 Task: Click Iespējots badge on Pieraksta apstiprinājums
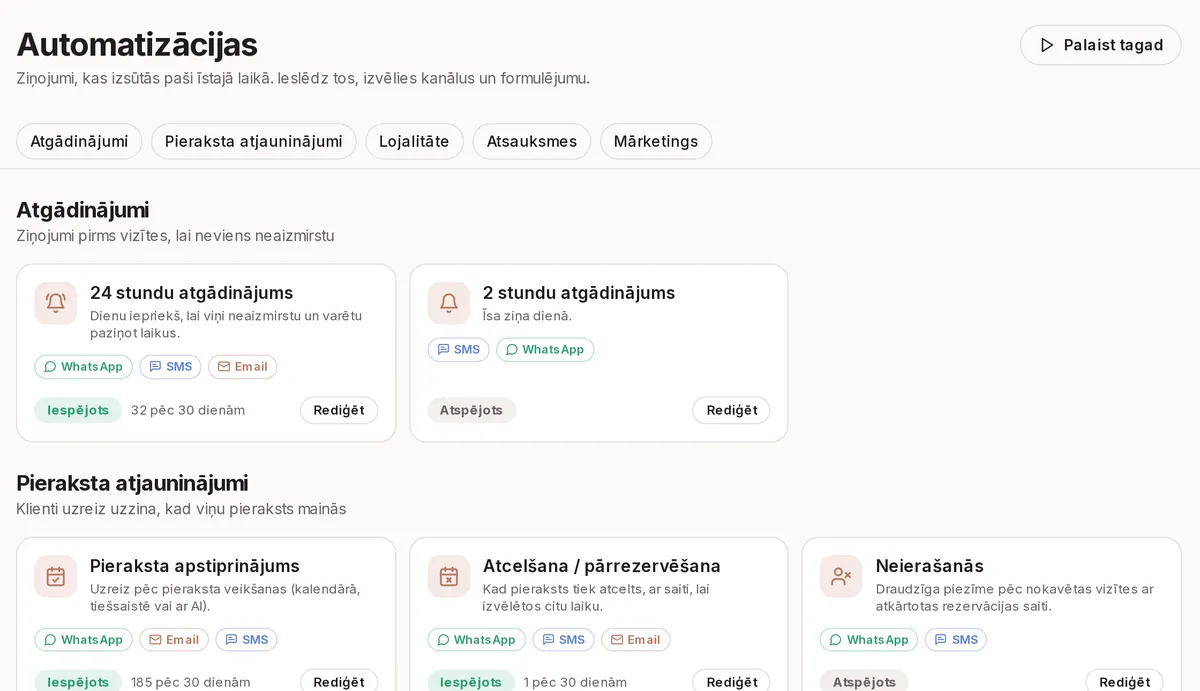coord(78,682)
